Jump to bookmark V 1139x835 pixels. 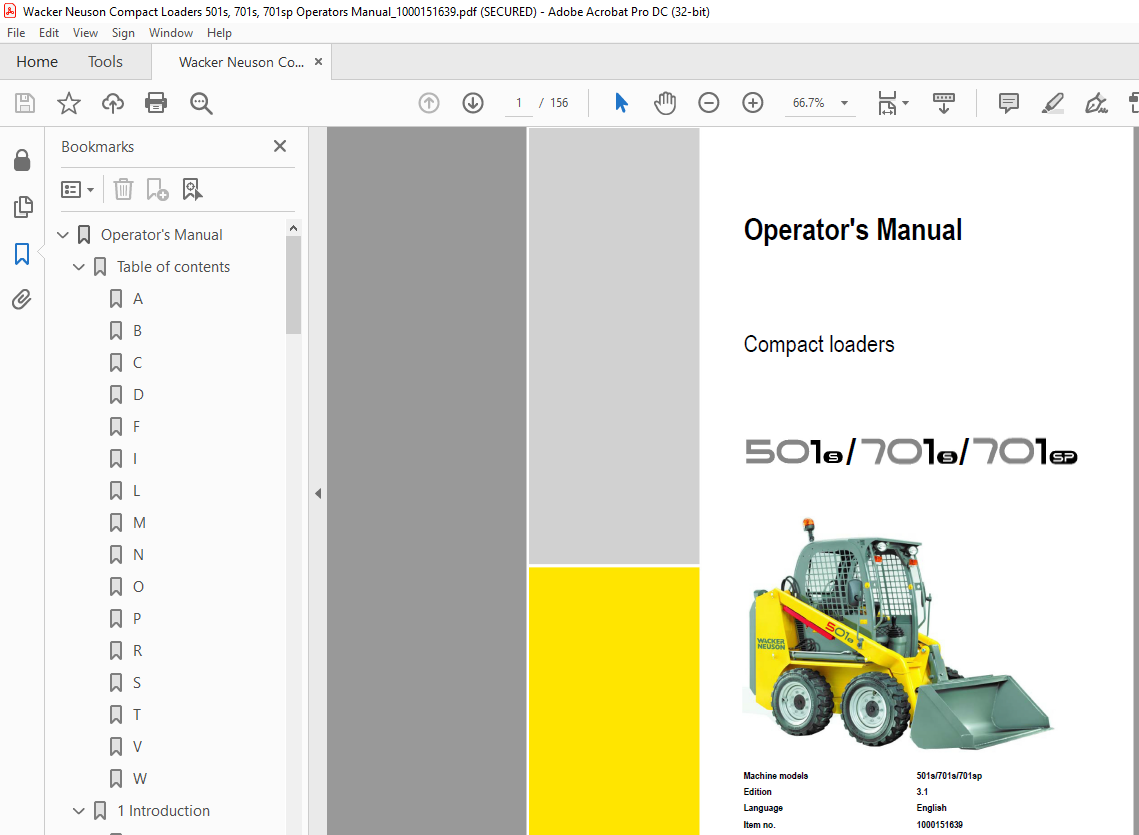pos(137,746)
